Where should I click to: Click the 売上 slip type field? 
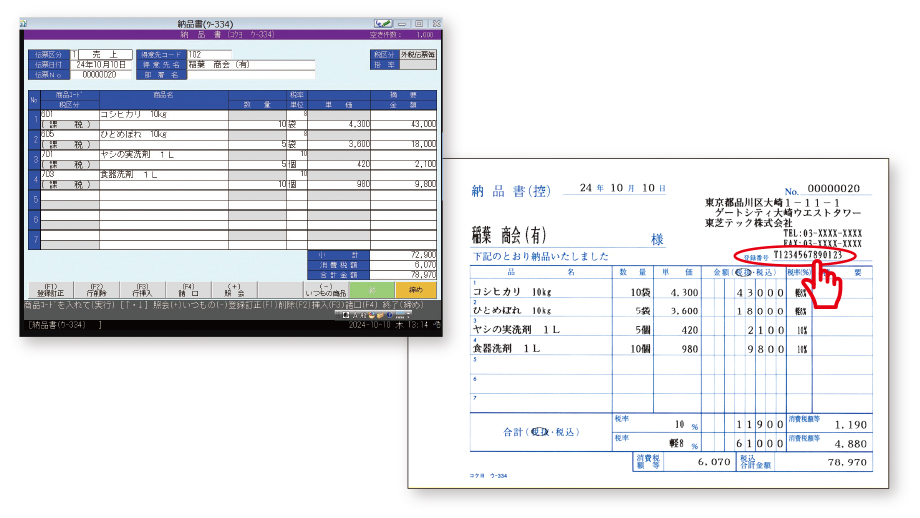pyautogui.click(x=104, y=54)
